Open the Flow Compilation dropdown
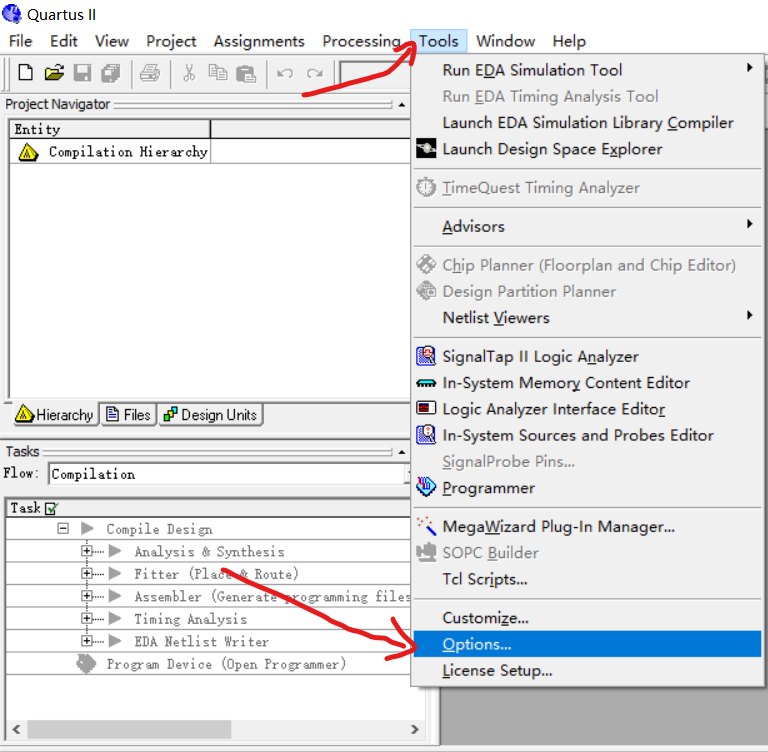 pyautogui.click(x=408, y=474)
